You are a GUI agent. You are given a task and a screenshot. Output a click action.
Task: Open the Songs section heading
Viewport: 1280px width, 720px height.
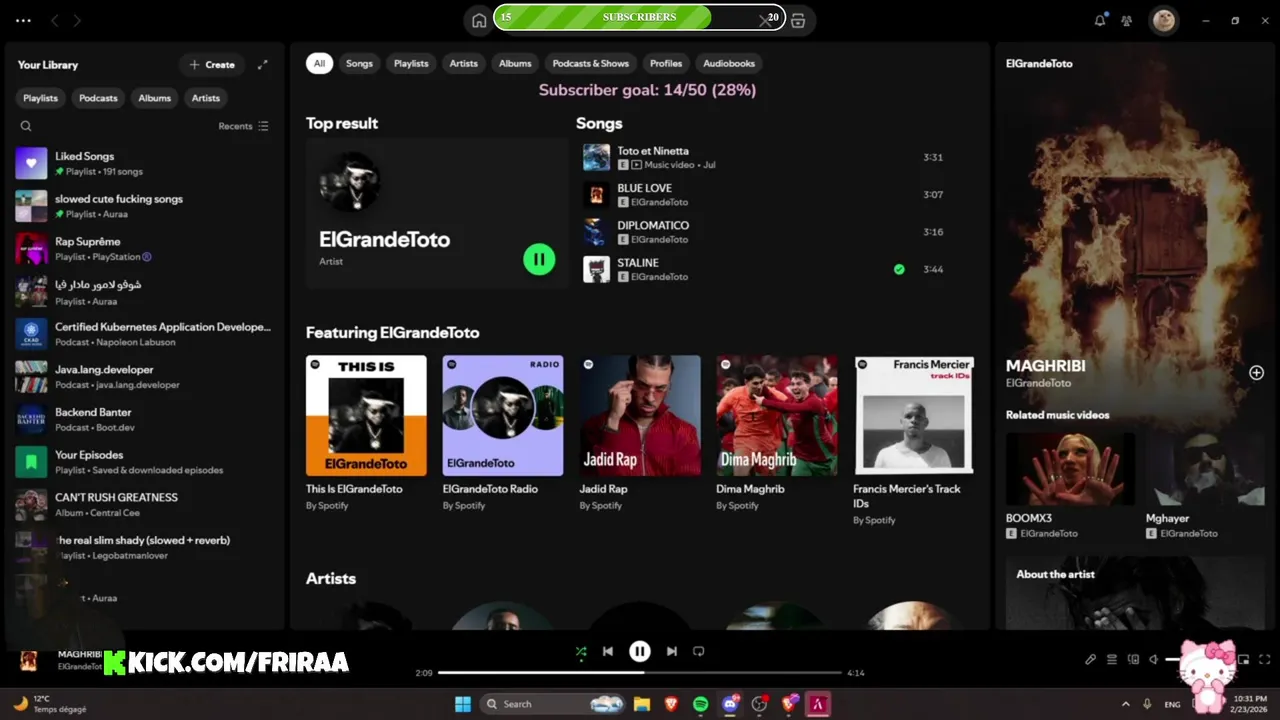pos(599,123)
